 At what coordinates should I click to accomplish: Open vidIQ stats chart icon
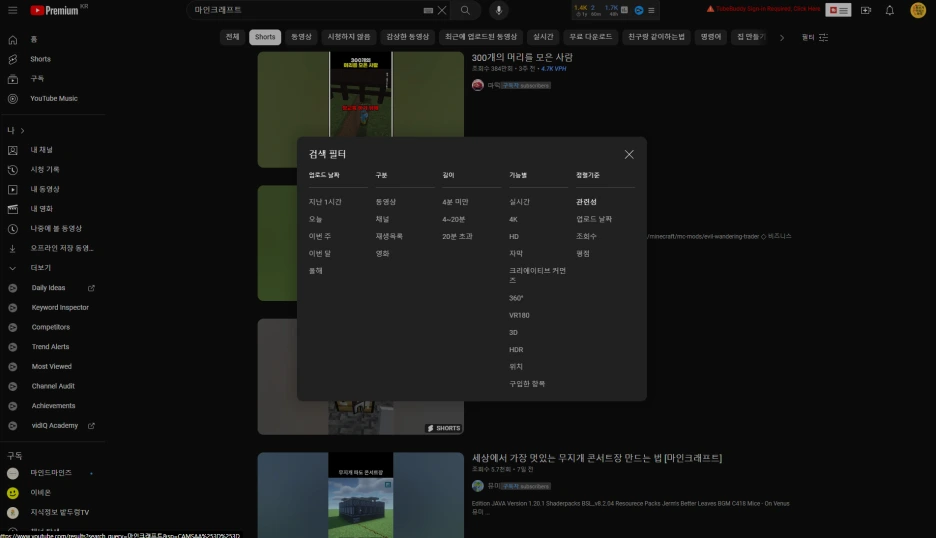[x=624, y=10]
